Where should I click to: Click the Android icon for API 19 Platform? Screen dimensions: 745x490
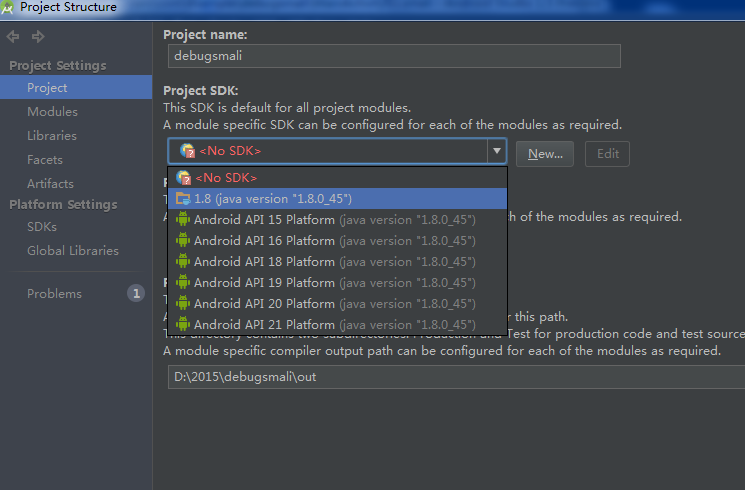point(183,282)
